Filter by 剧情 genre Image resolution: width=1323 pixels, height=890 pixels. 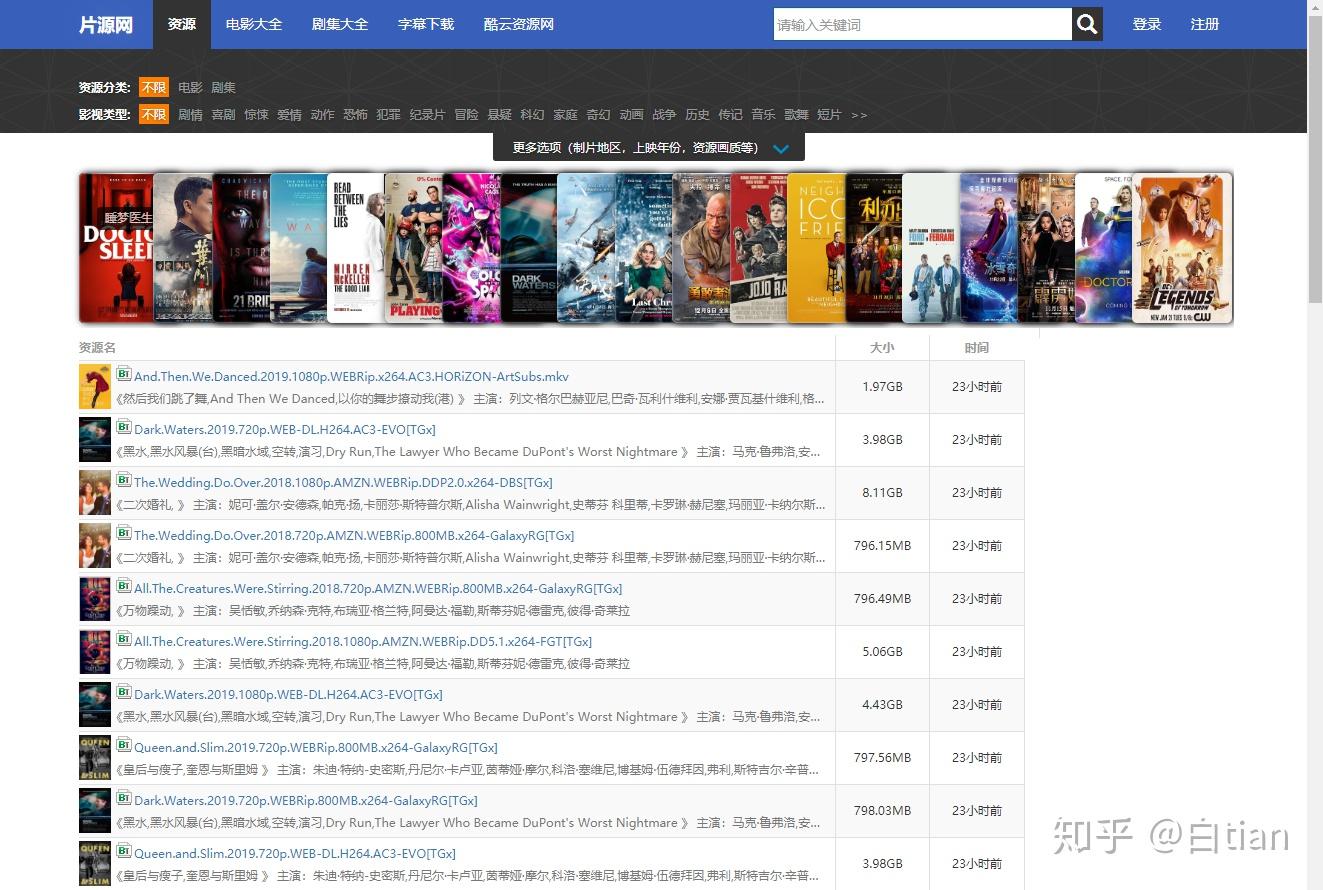coord(190,115)
